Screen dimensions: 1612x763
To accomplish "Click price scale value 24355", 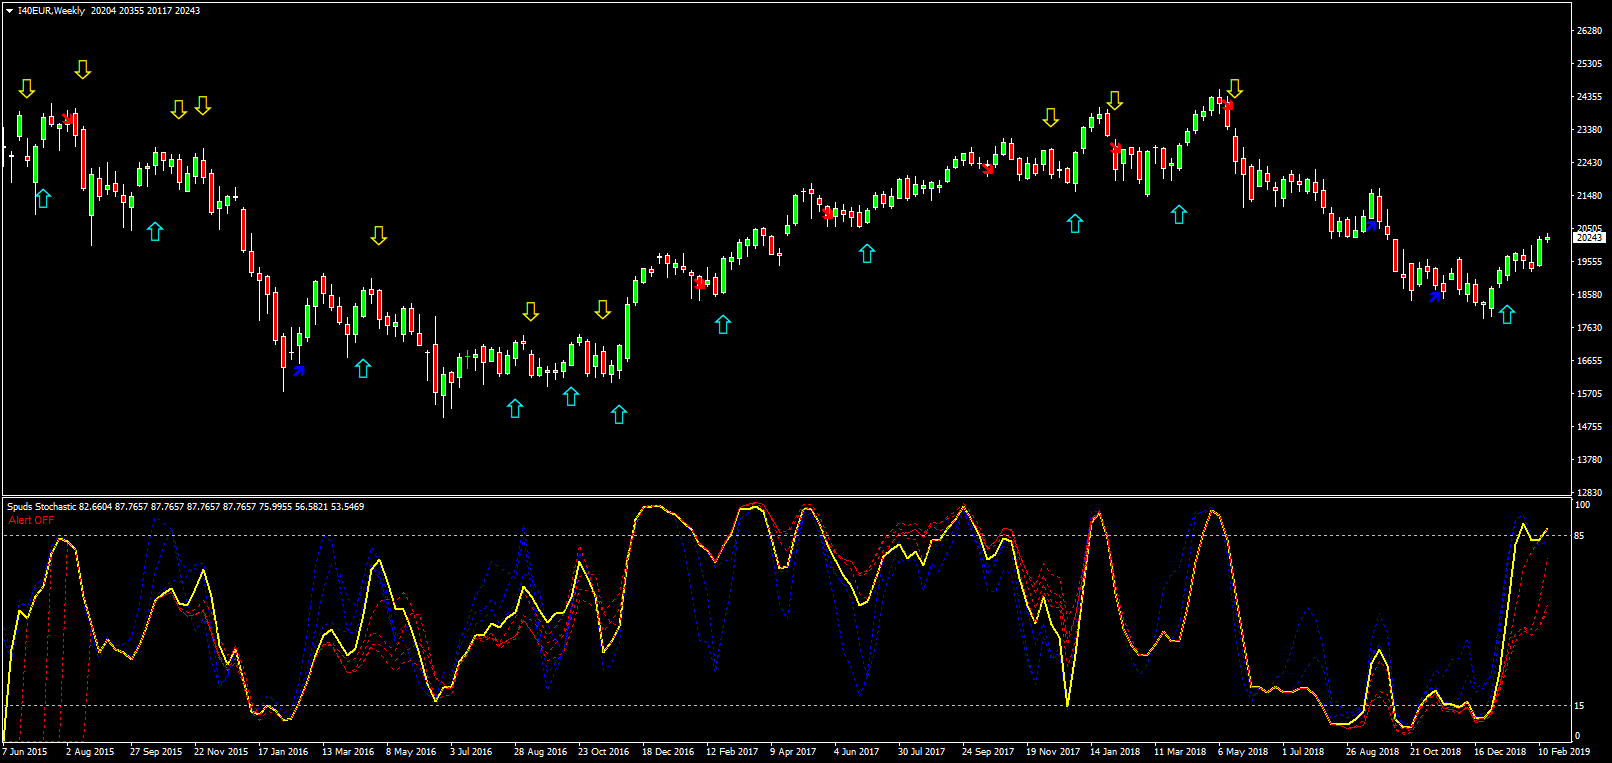I will point(1589,97).
